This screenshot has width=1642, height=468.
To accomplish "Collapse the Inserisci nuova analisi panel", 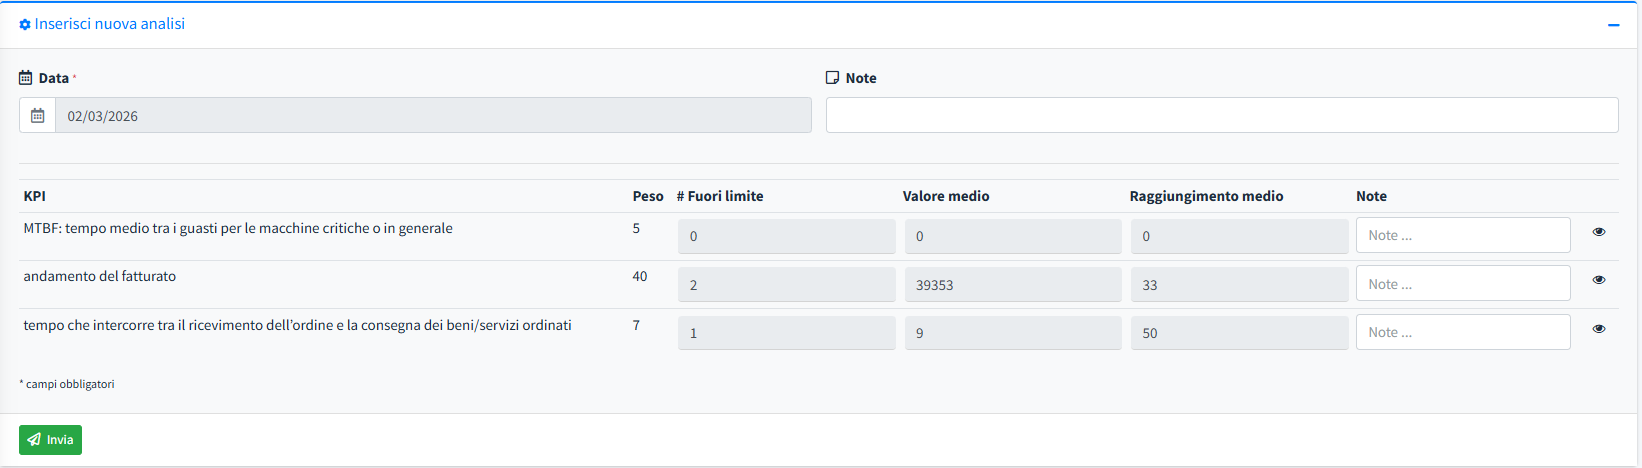I will point(1613,25).
